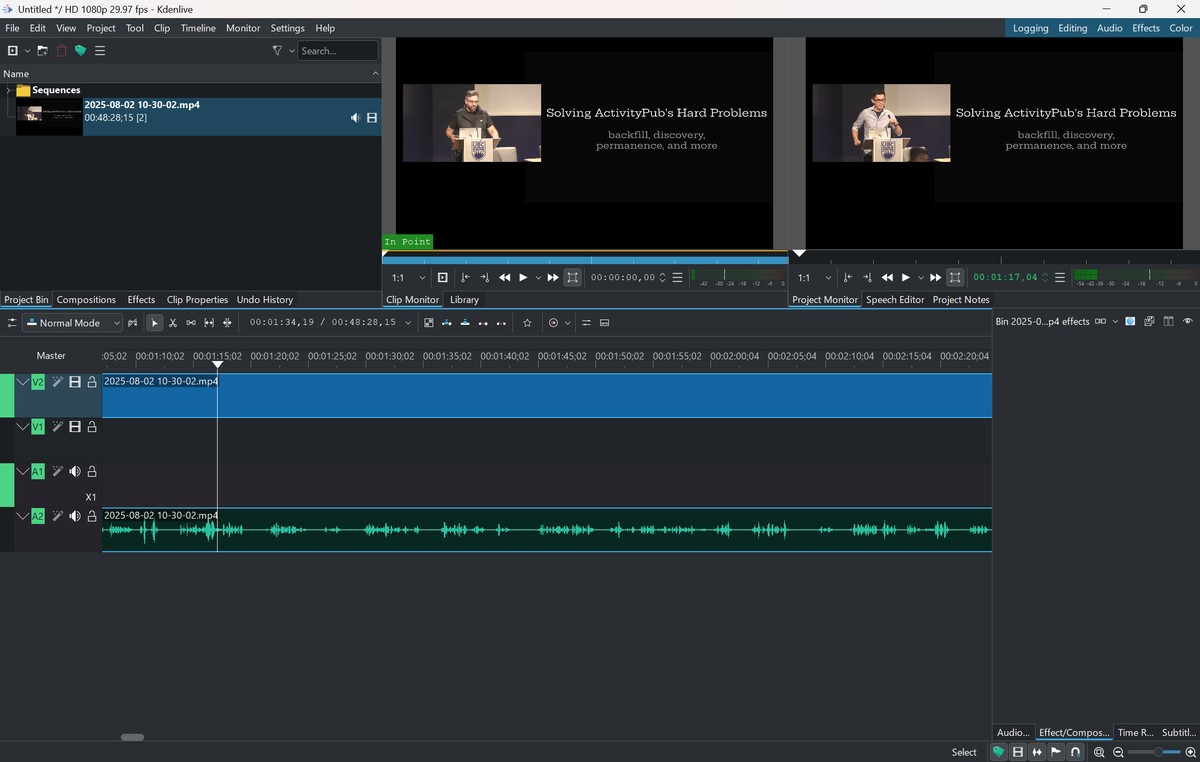Switch to the Color workspace layout

[x=1180, y=28]
